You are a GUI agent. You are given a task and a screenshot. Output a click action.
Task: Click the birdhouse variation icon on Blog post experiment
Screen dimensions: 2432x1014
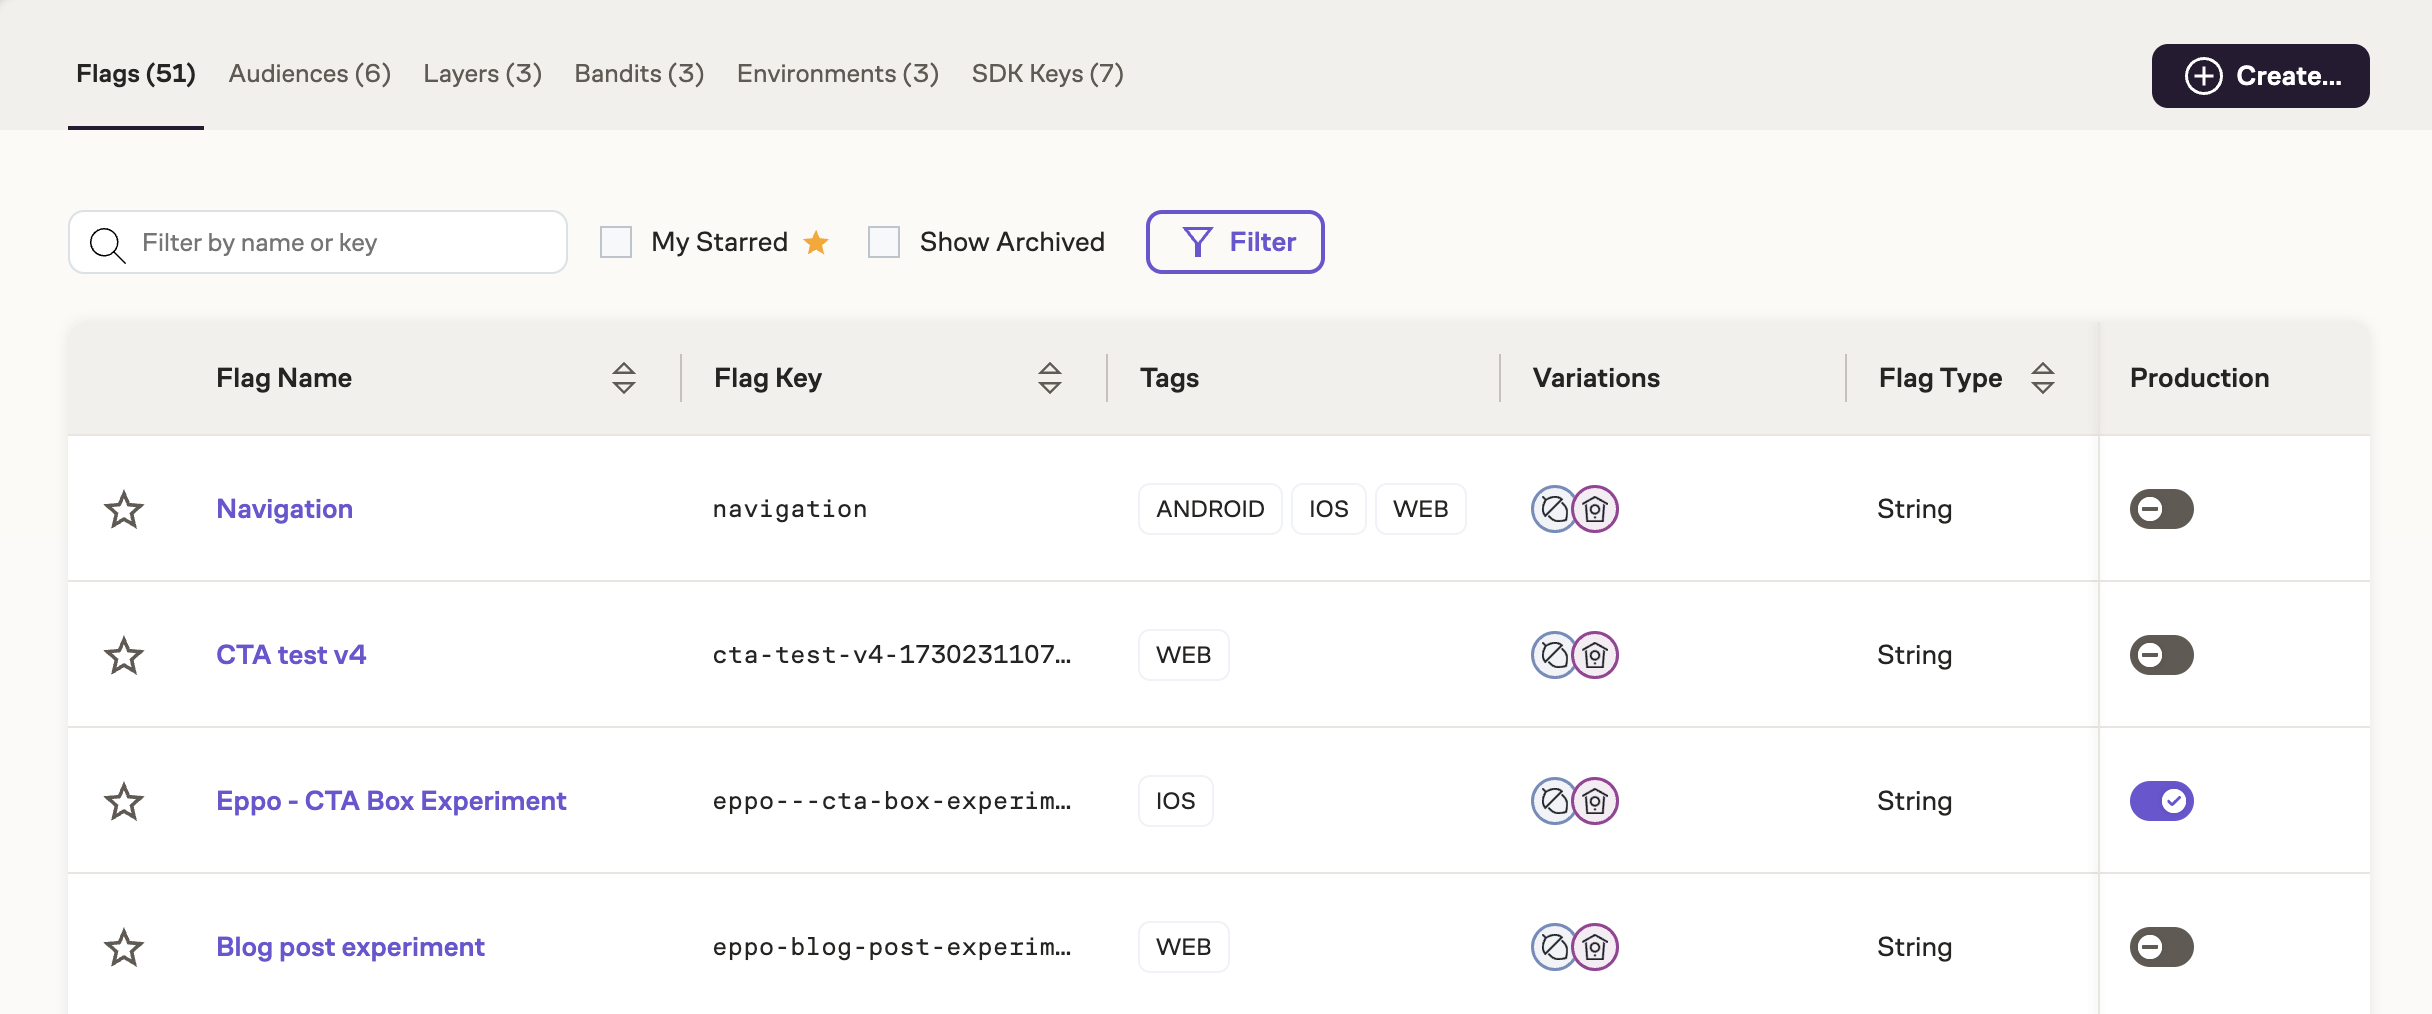click(x=1596, y=947)
